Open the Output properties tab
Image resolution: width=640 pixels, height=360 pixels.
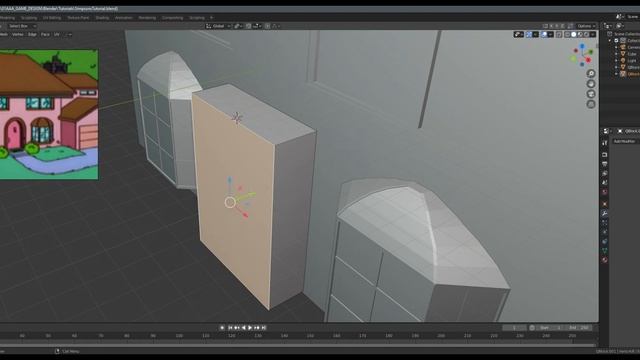[x=604, y=164]
